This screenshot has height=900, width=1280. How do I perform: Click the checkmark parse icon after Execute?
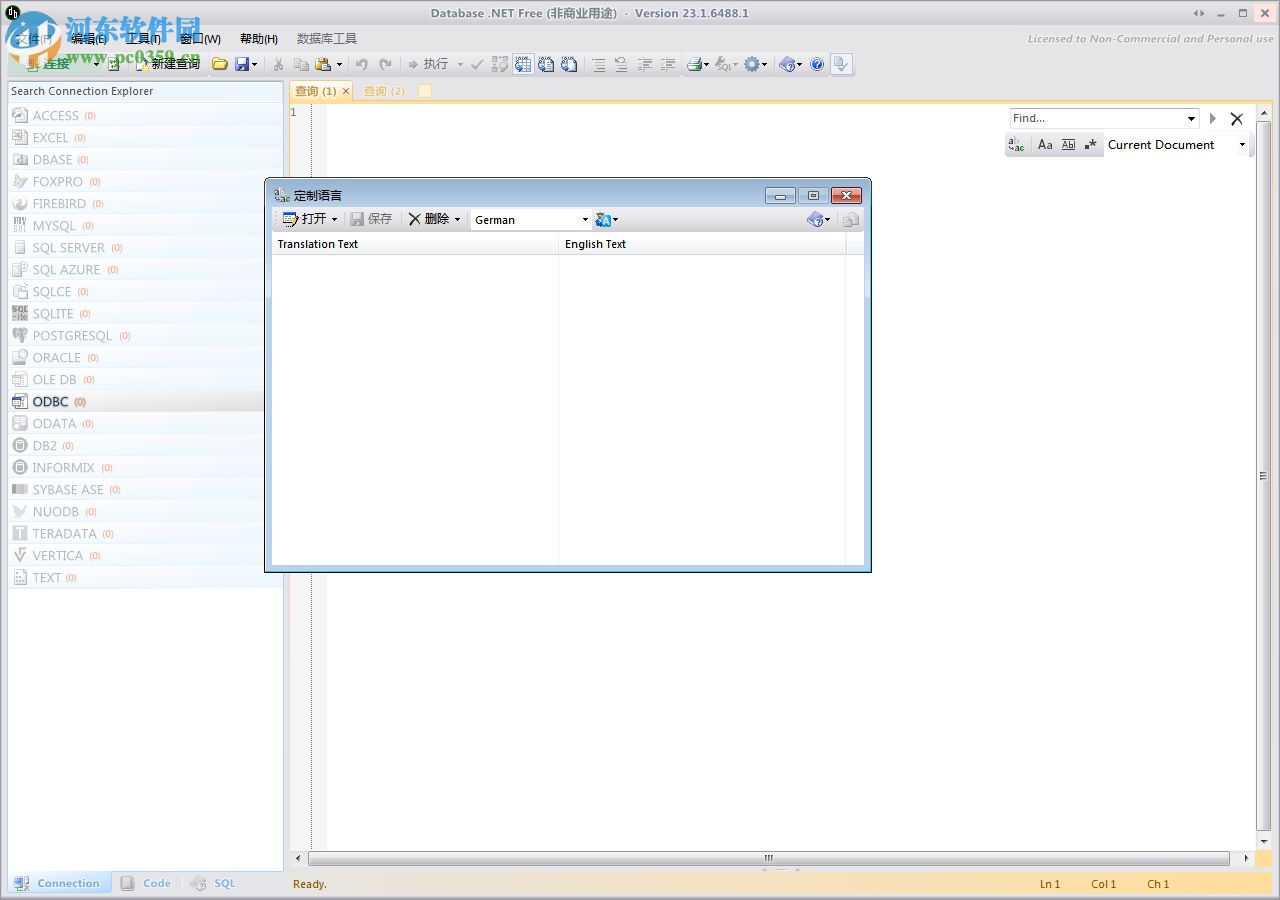(477, 64)
